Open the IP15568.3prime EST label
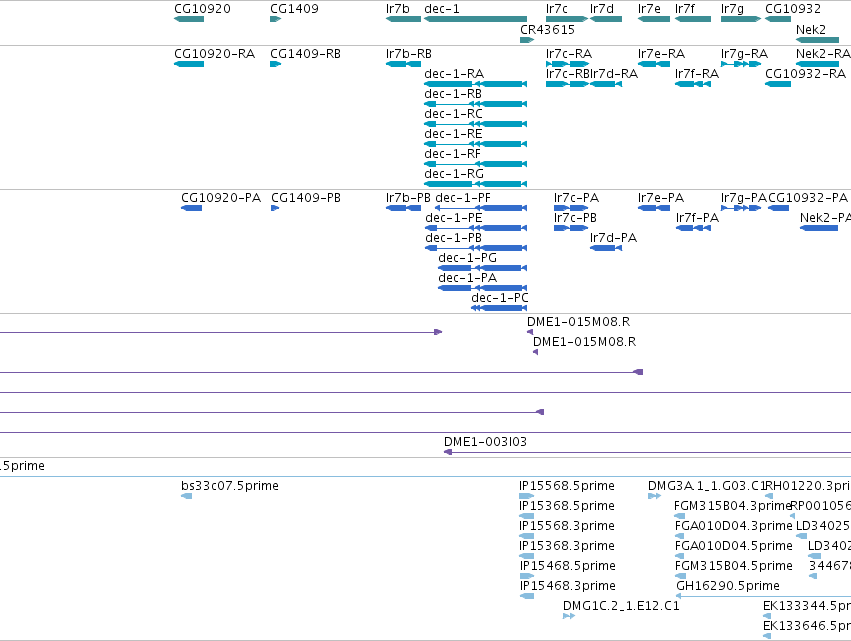This screenshot has width=851, height=641. [567, 526]
